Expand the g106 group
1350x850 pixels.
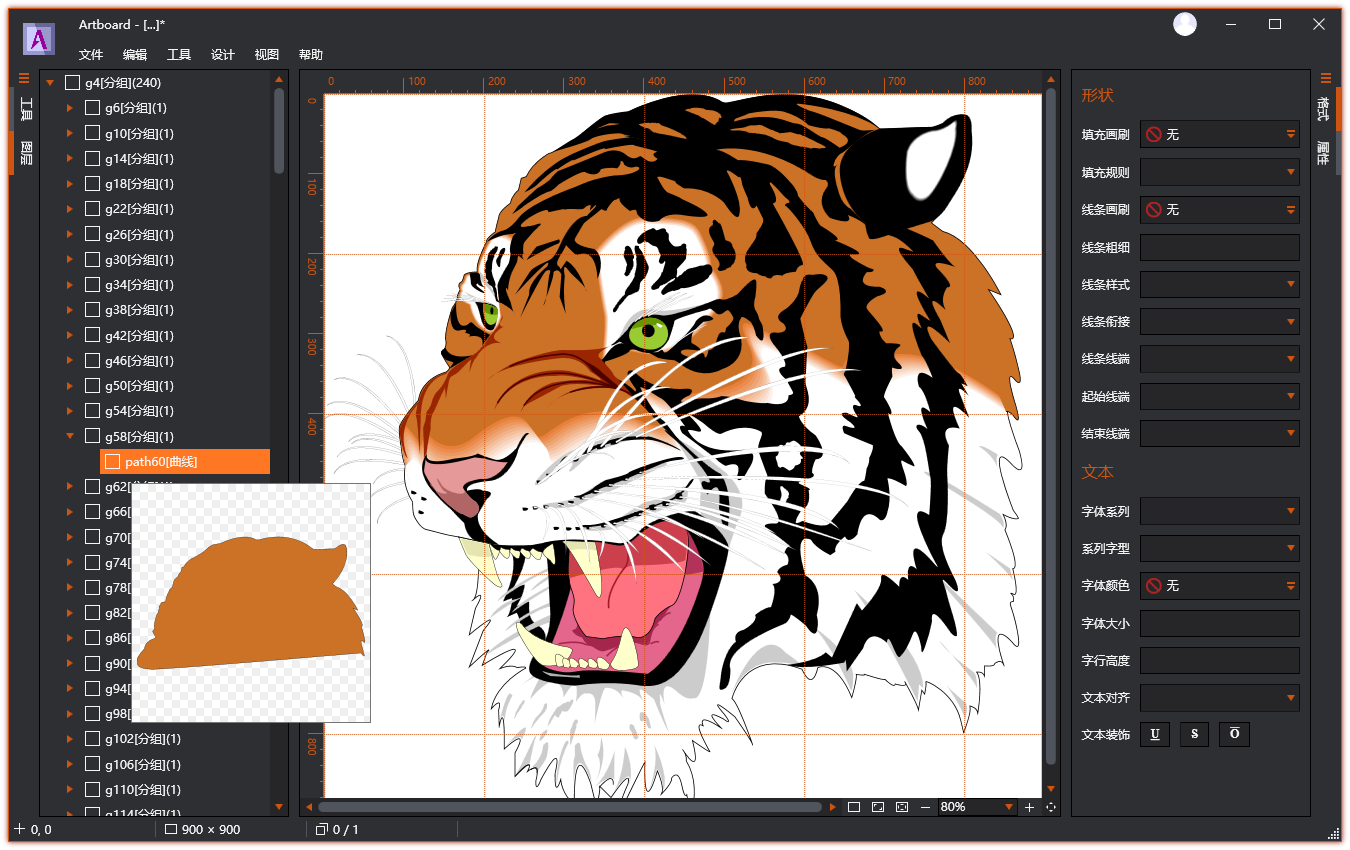tap(70, 765)
